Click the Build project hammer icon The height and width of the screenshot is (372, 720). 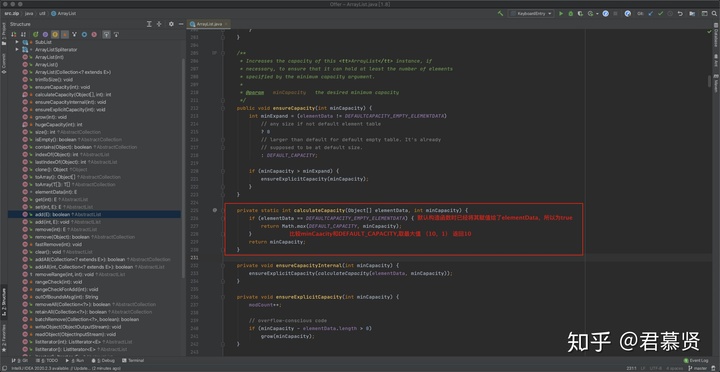click(x=501, y=14)
